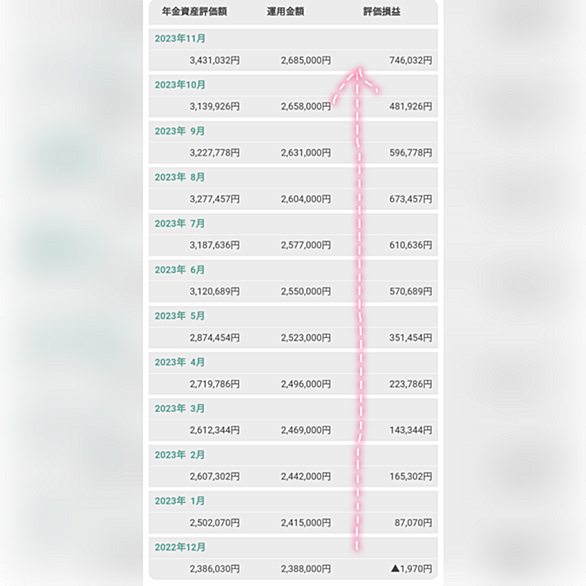Select the 2023年 7月 month header

[293, 224]
